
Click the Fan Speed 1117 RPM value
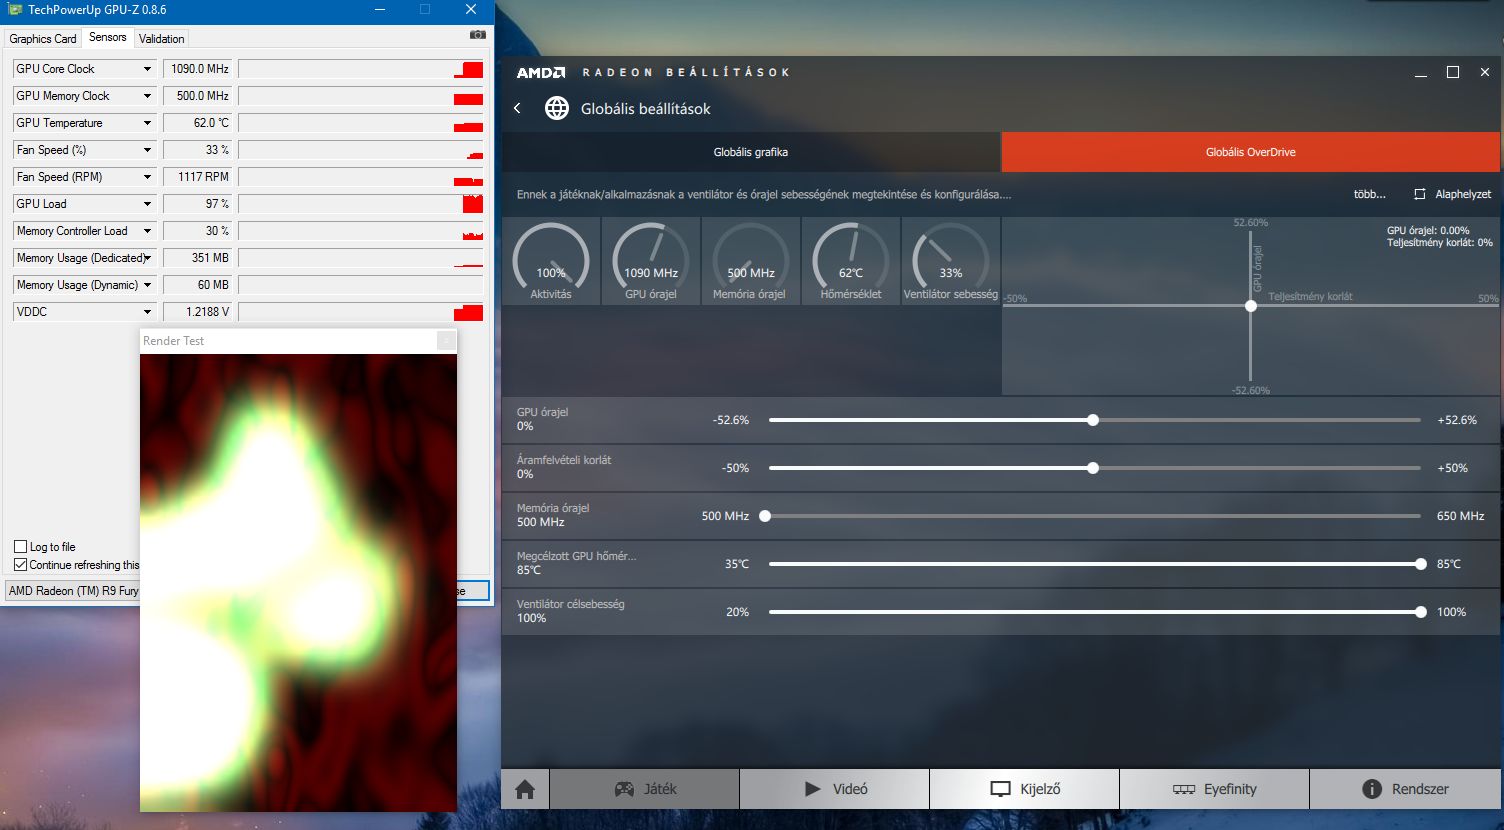[197, 177]
